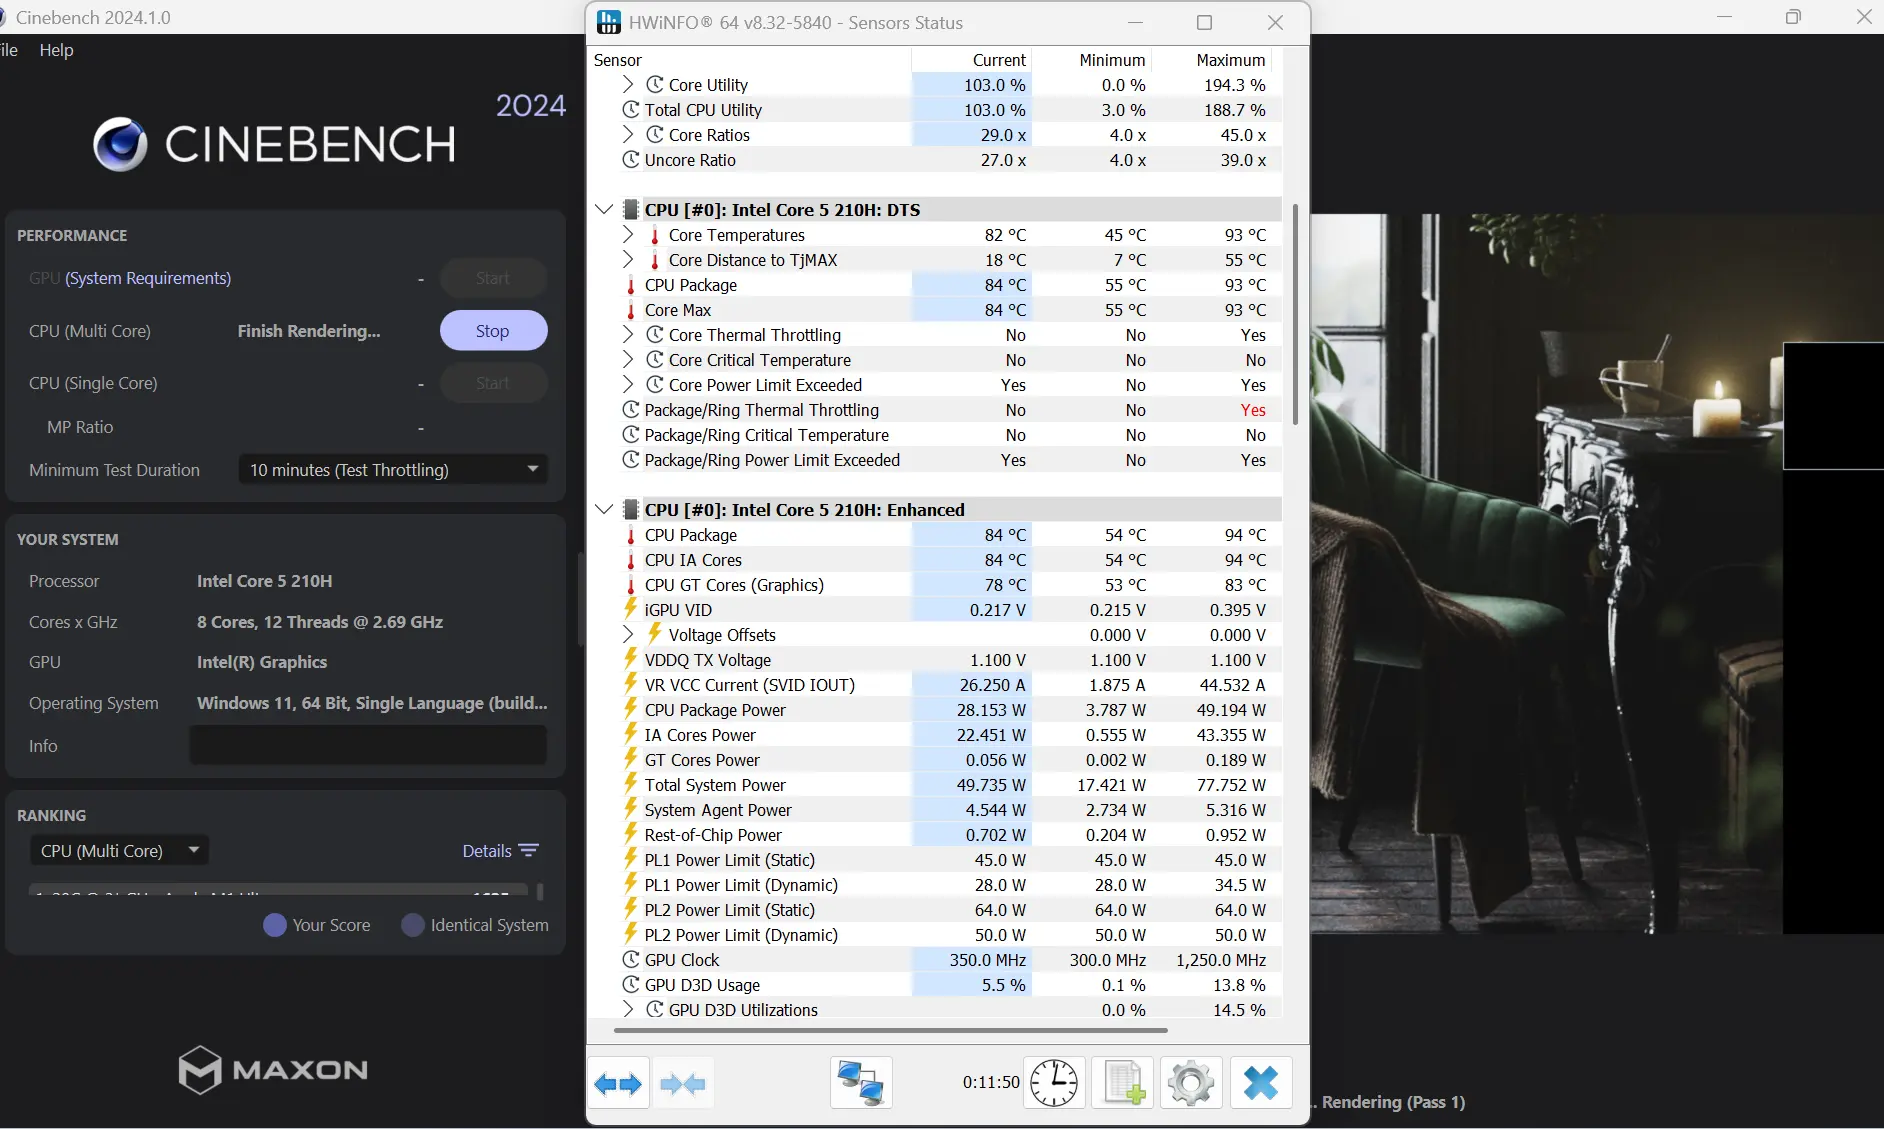The width and height of the screenshot is (1884, 1129).
Task: Click the collapse-columns arrows icon
Action: (x=683, y=1083)
